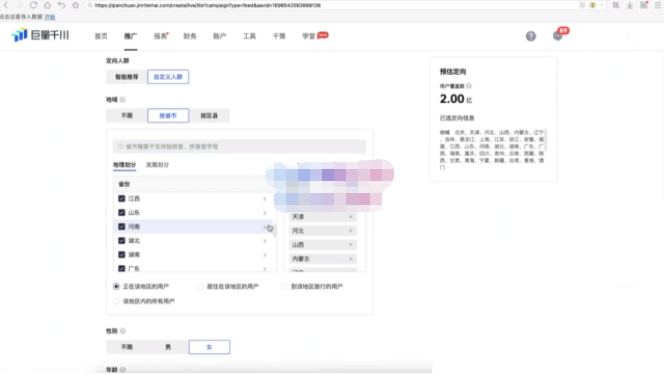Remove 天津 from the selected regions
Viewport: 666px width, 375px height.
click(x=352, y=217)
